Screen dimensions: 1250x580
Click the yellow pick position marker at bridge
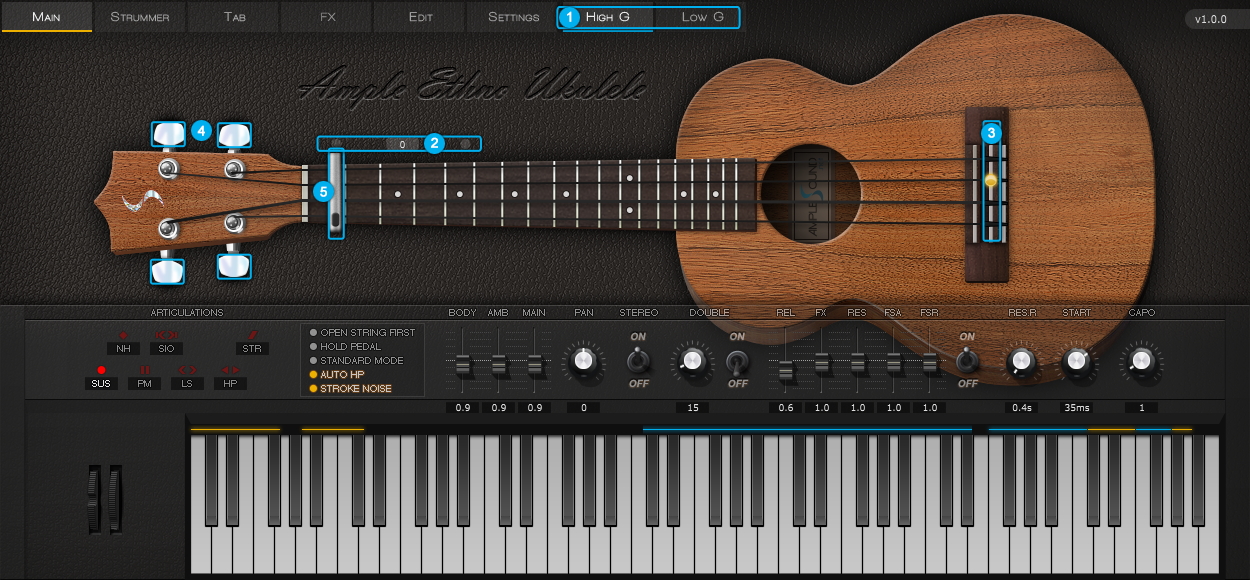pos(990,180)
